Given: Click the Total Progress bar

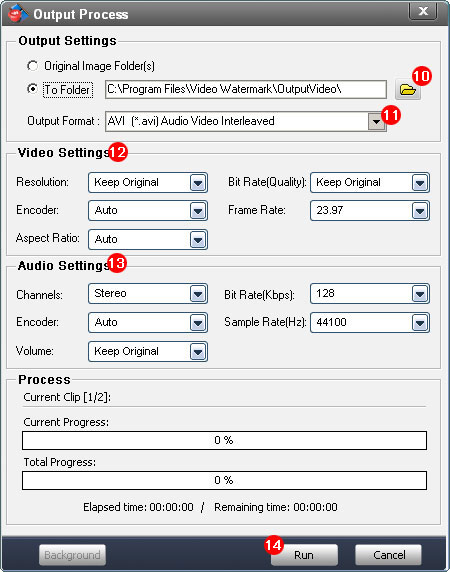Looking at the screenshot, I should [x=224, y=480].
